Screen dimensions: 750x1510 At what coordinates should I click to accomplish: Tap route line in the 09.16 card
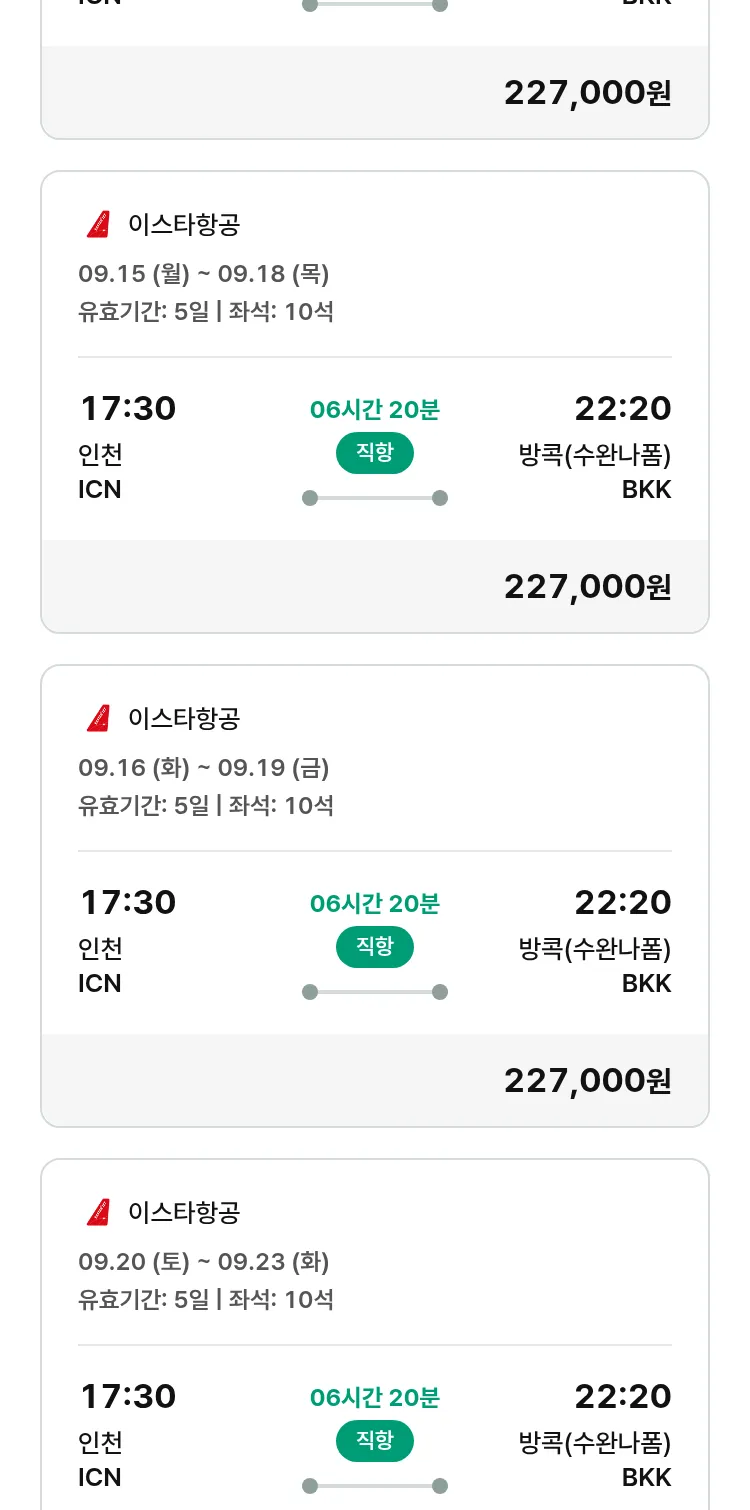pyautogui.click(x=375, y=992)
